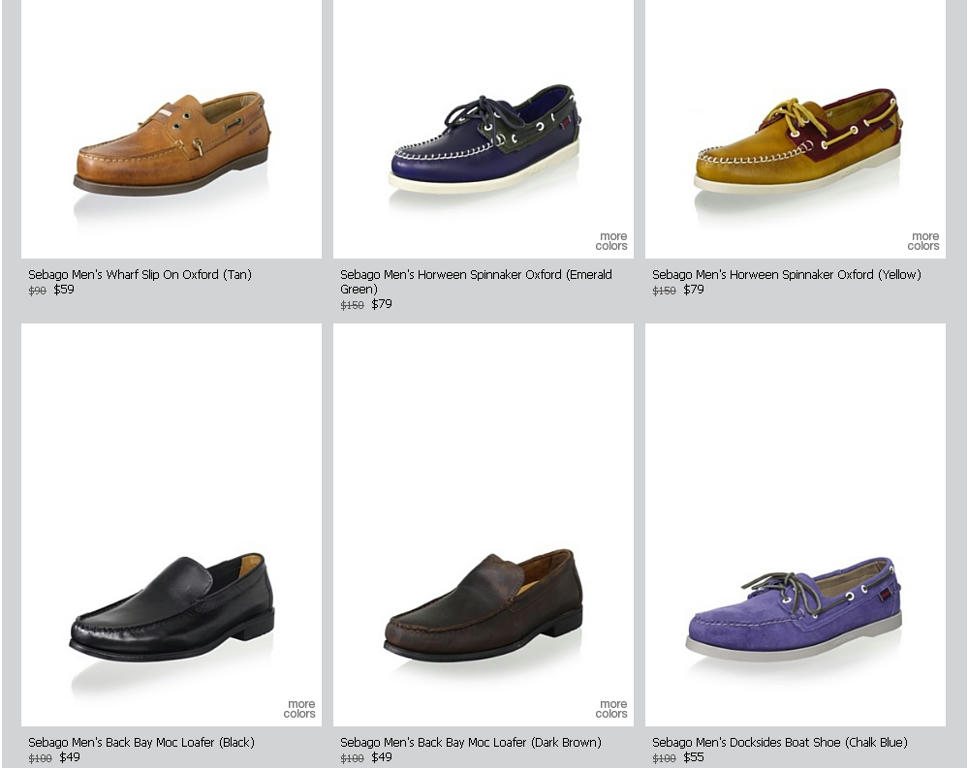Click 'Horween Spinnaker Oxford (Yellow)' title link
The image size is (968, 768).
tap(786, 275)
